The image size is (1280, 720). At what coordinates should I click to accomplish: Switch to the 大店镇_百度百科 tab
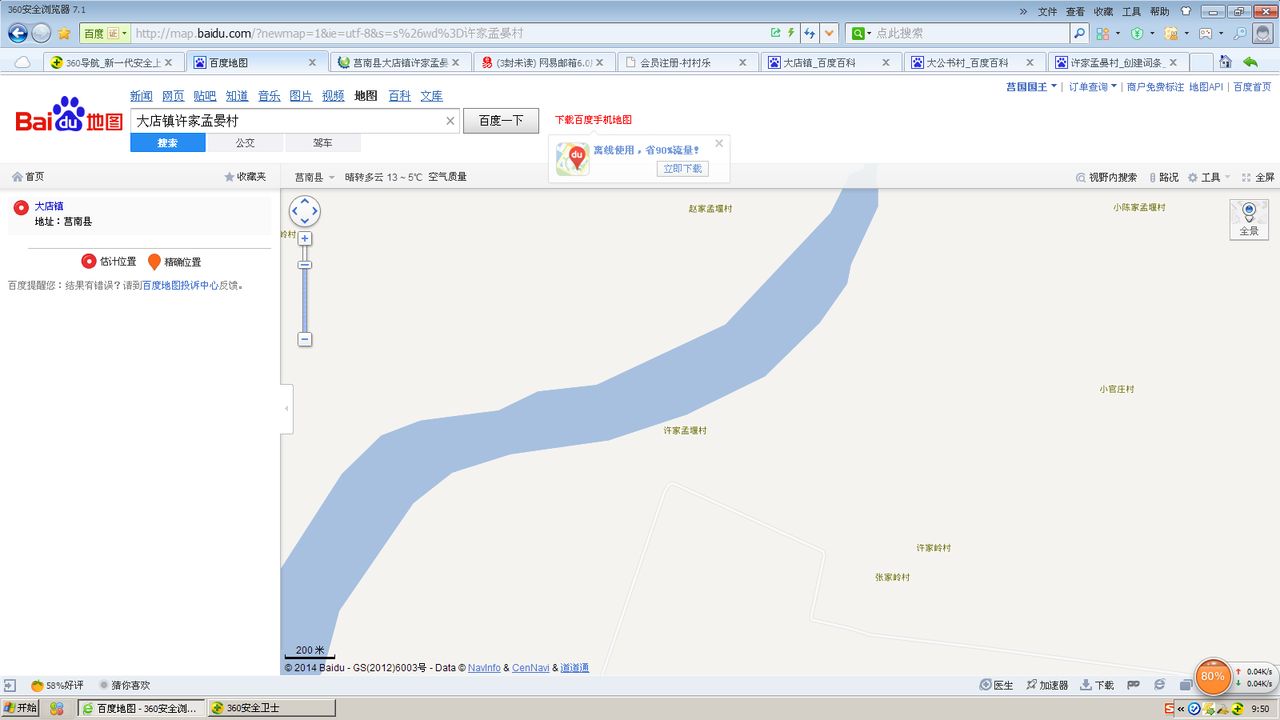coord(830,62)
